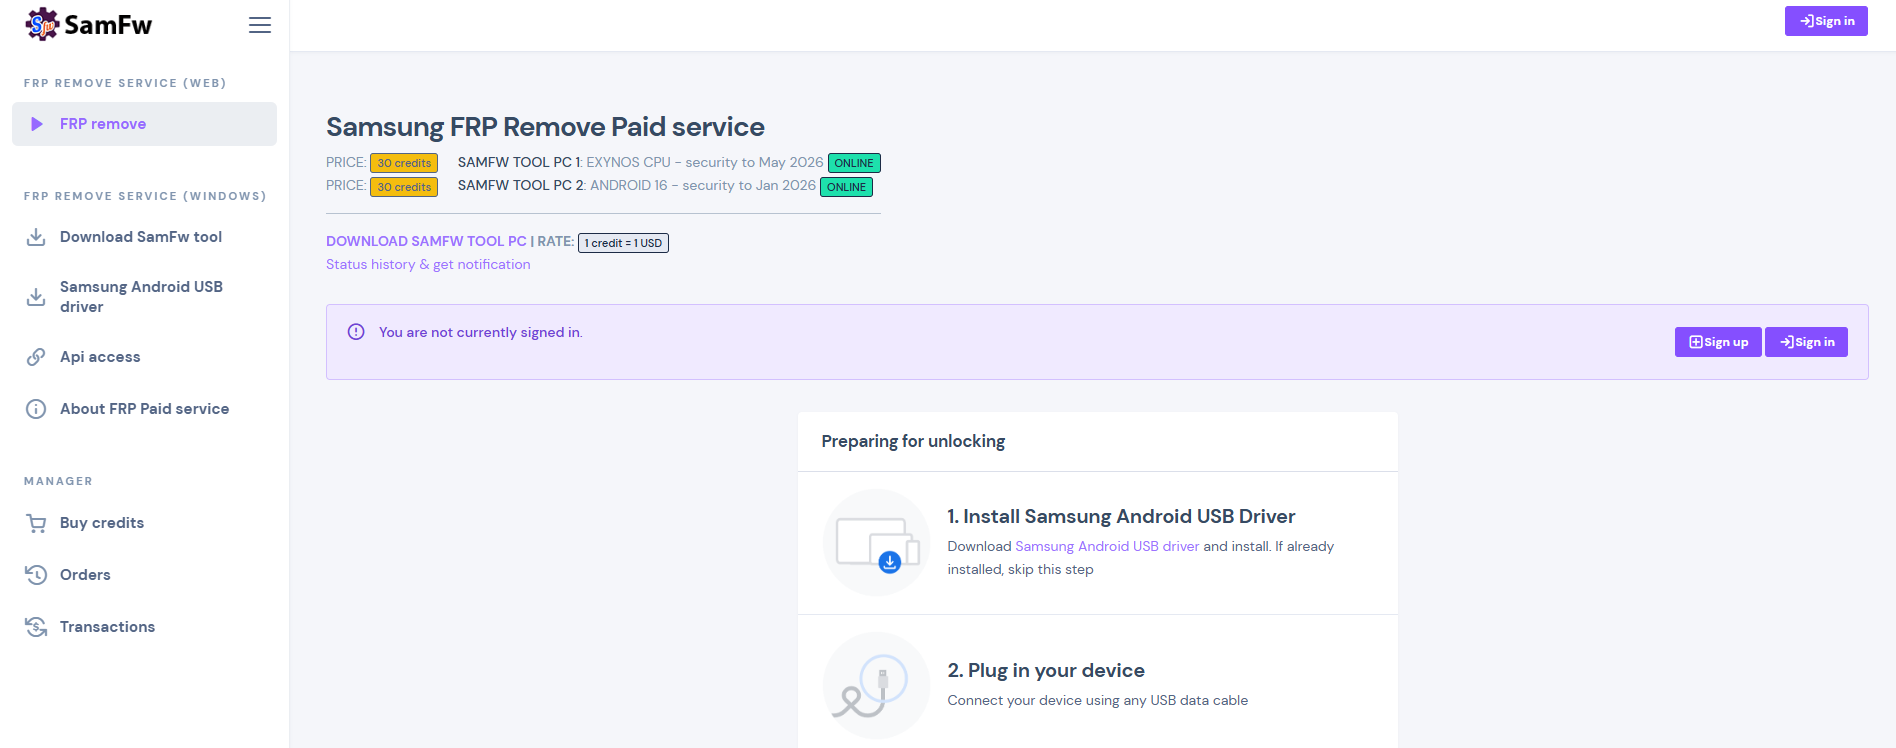Viewport: 1896px width, 748px height.
Task: Click the info icon beside About FRP Paid service
Action: pyautogui.click(x=36, y=409)
